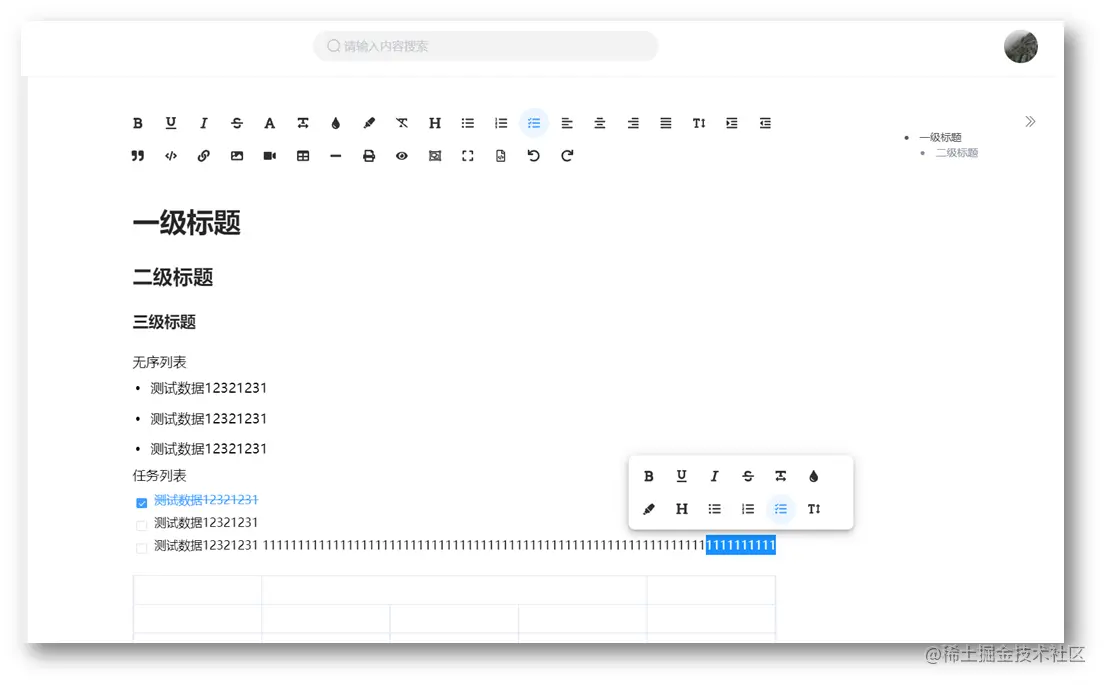Toggle the active task list button in main toolbar
Image resolution: width=1106 pixels, height=685 pixels.
click(534, 123)
